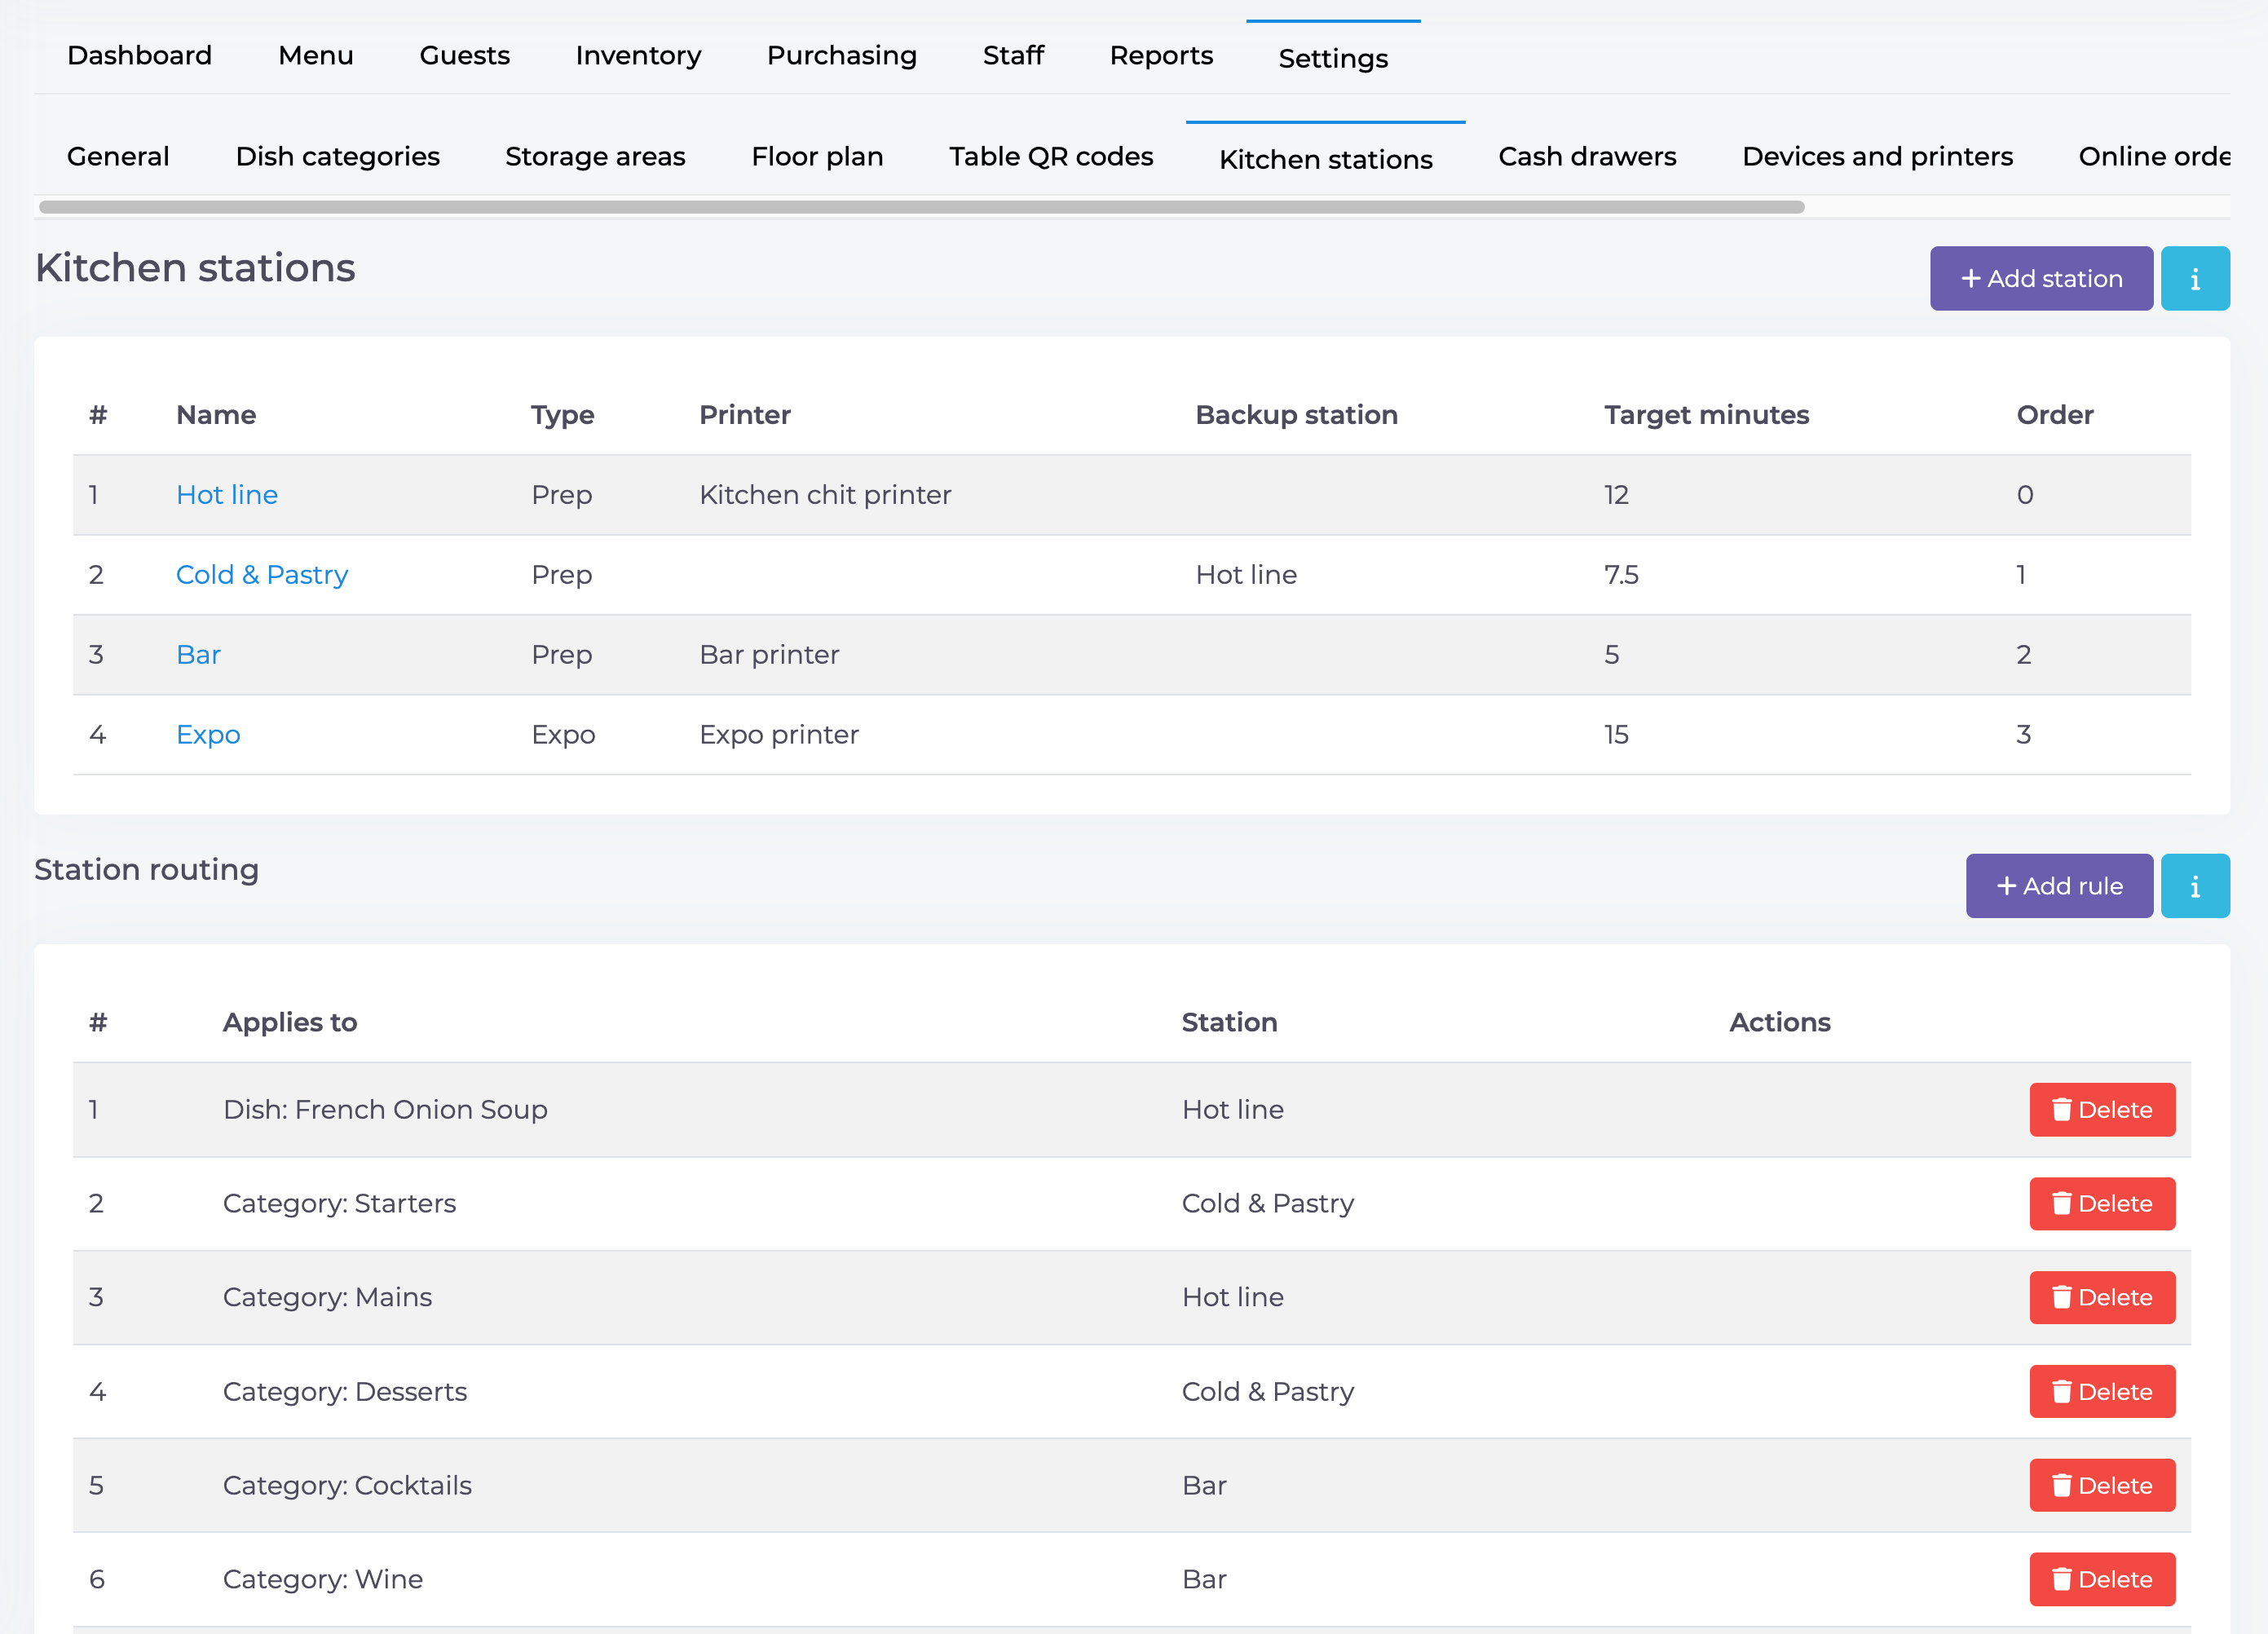Open the Storage areas sub-tab
Image resolution: width=2268 pixels, height=1634 pixels.
coord(595,157)
